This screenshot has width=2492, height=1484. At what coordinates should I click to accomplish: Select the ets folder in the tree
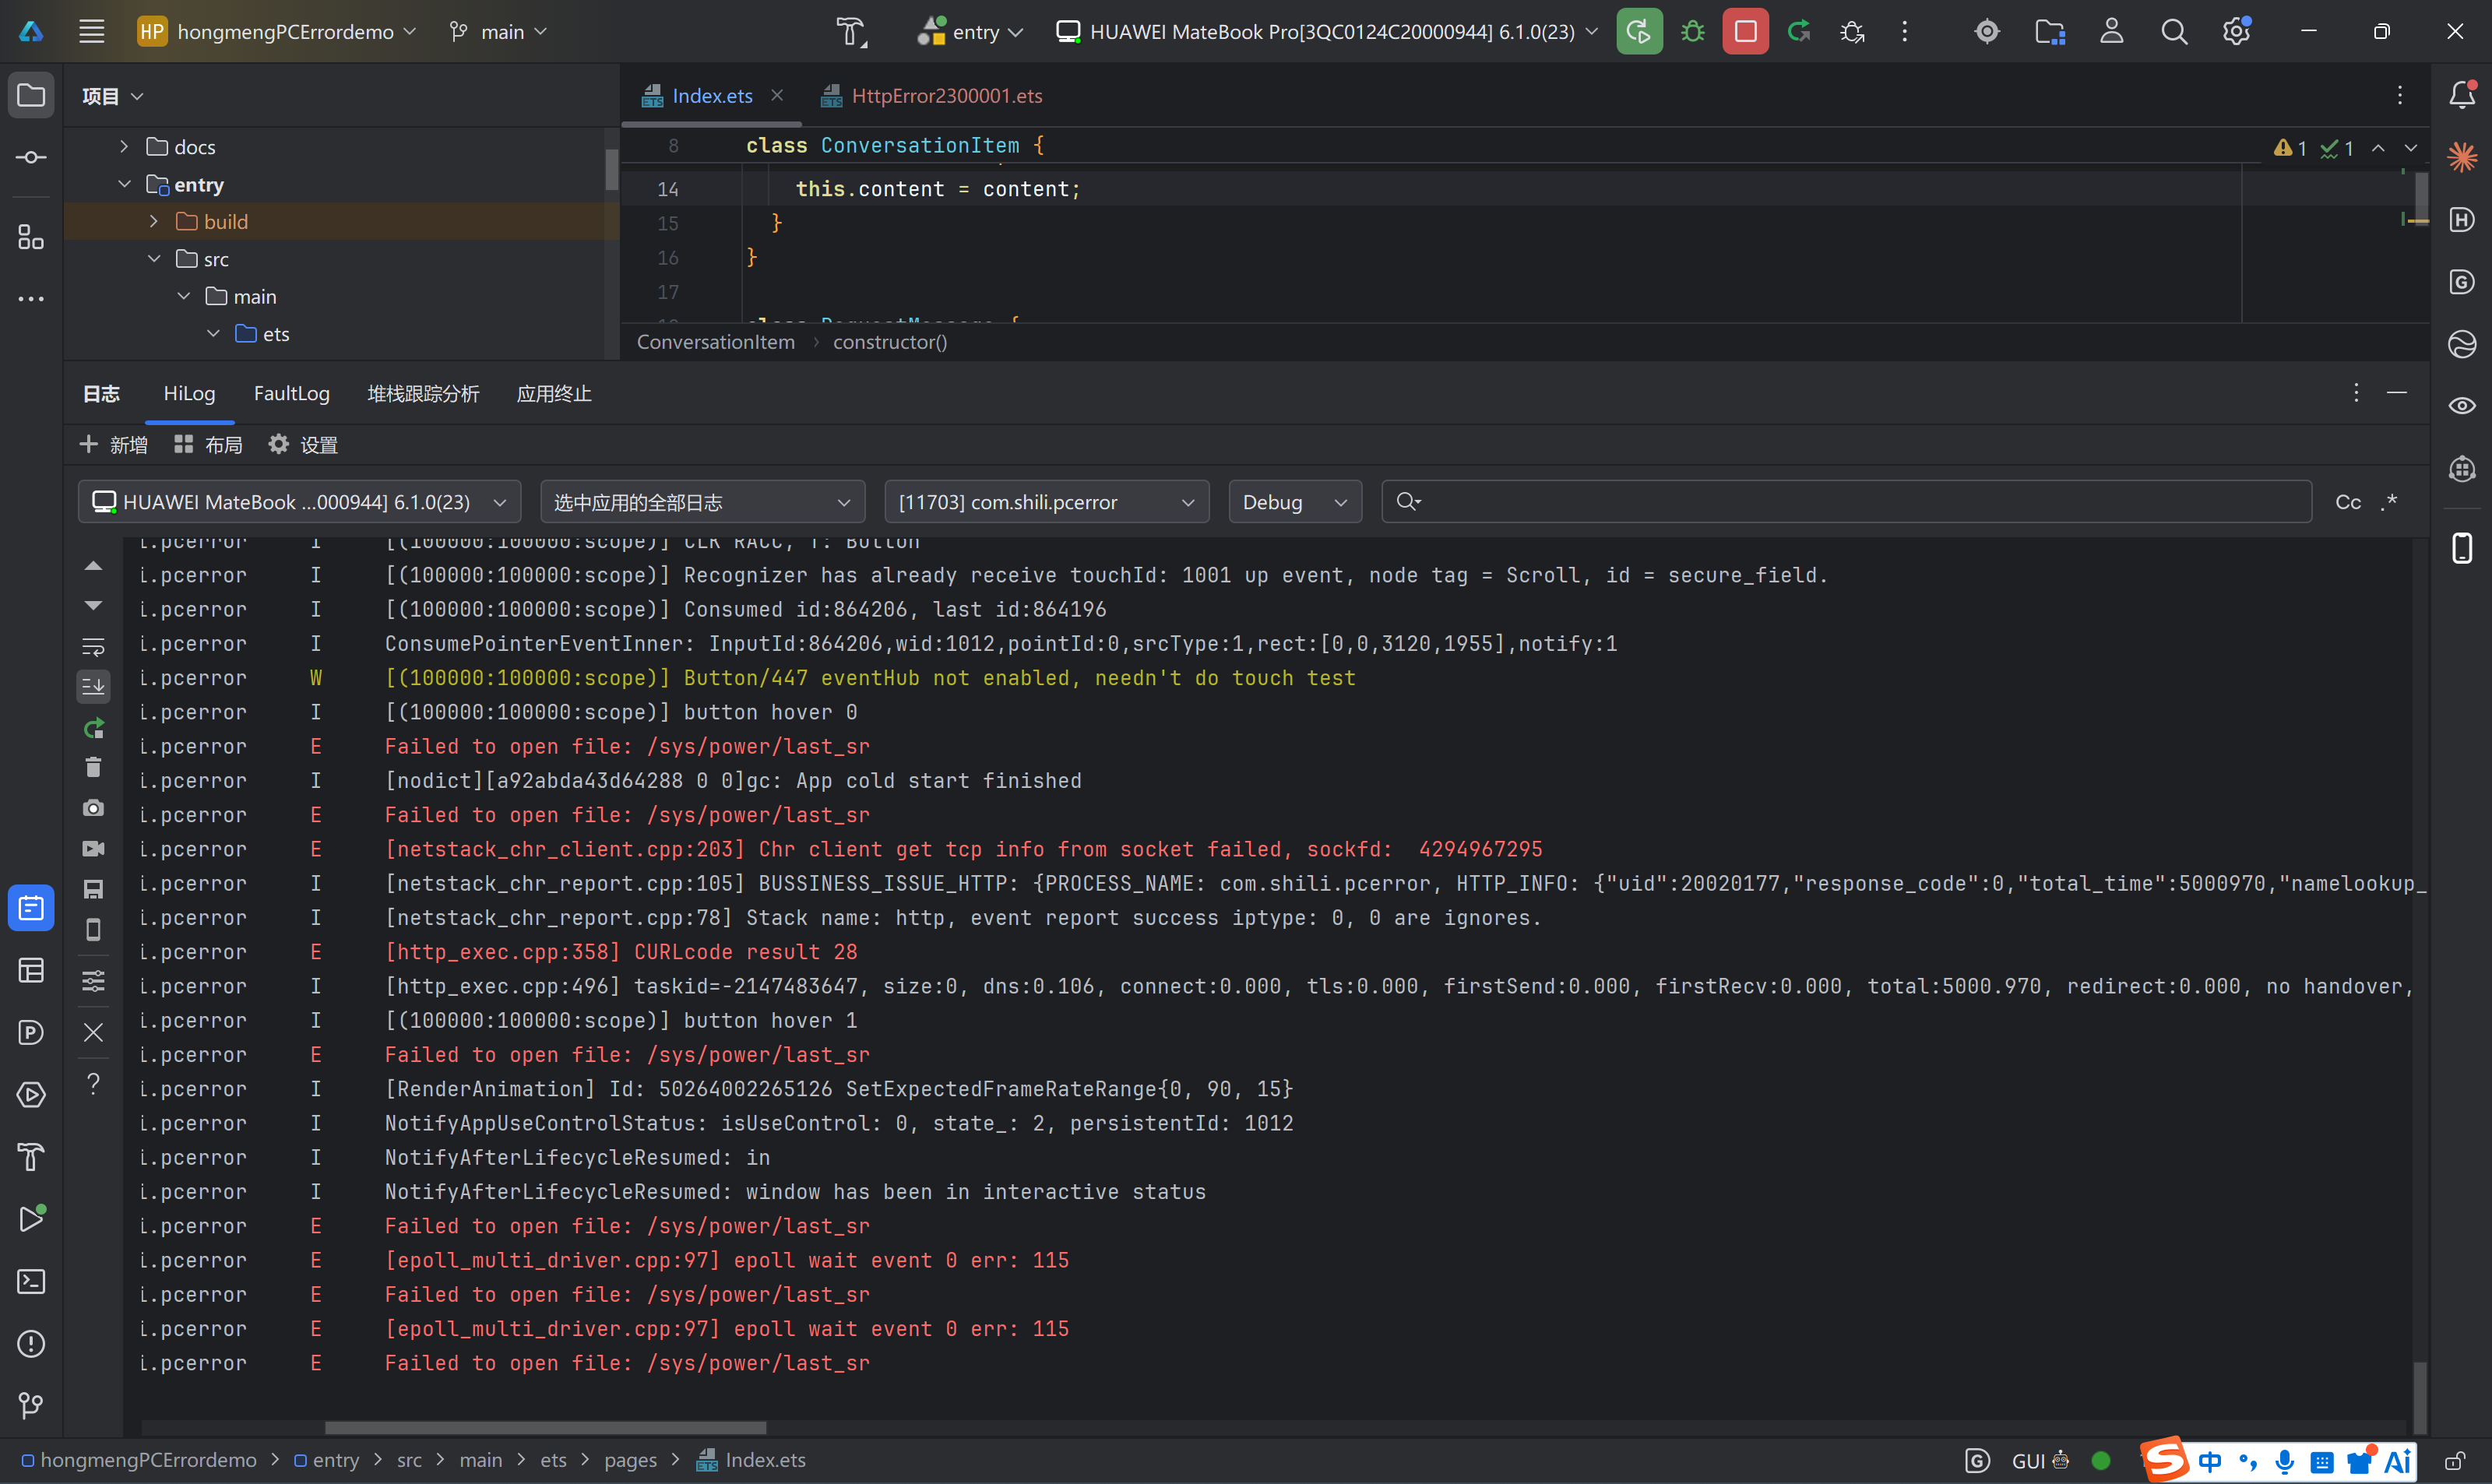tap(276, 334)
